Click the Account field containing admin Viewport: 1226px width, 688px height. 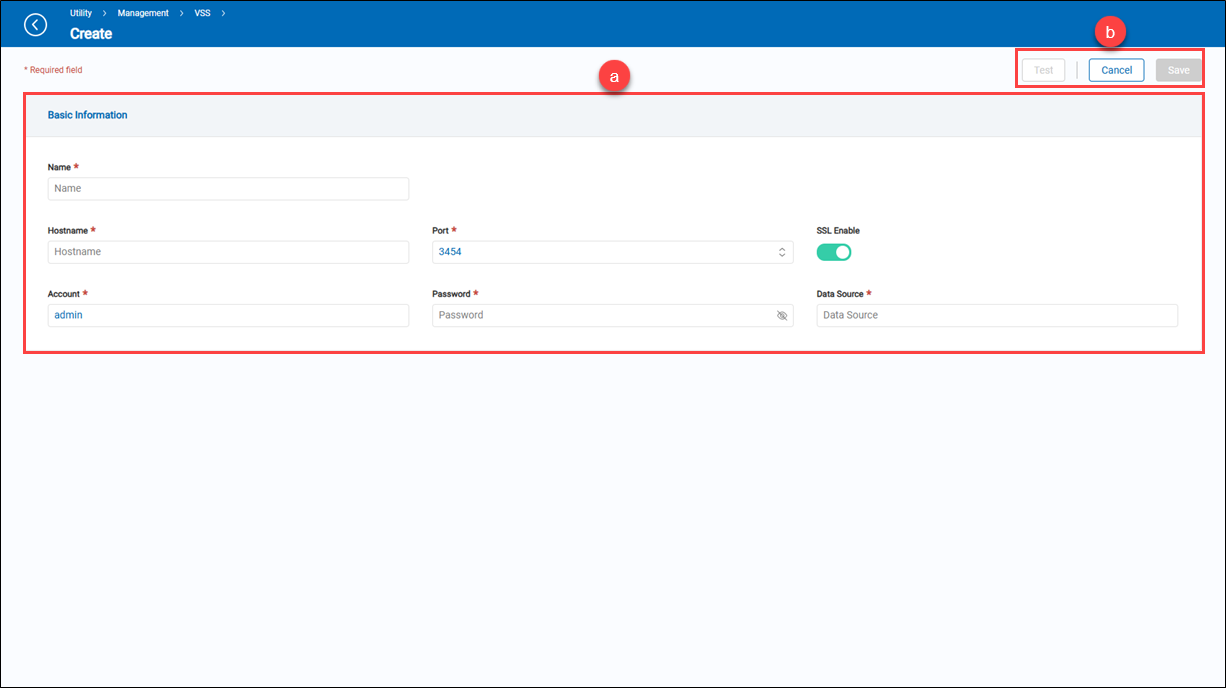pos(228,315)
